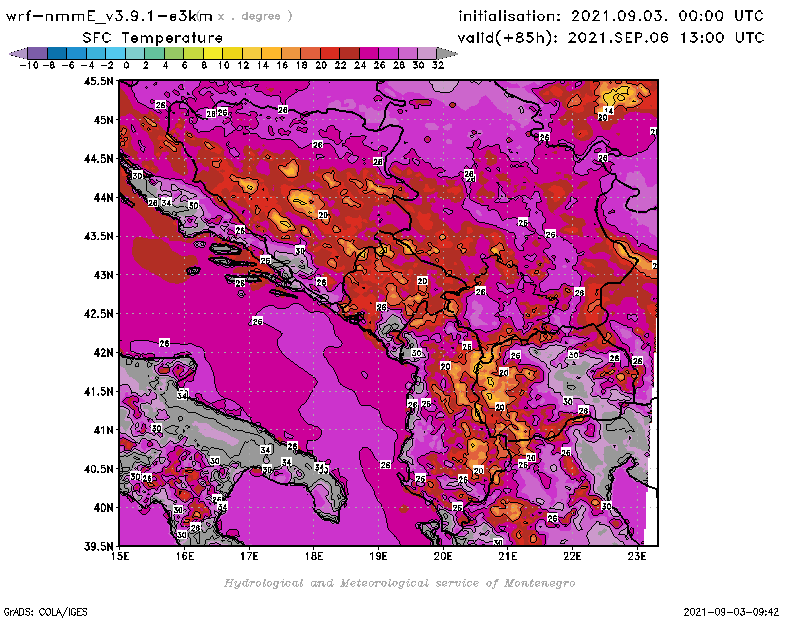800x618 pixels.
Task: Click the legend swatch between -2 and 0
Action: (116, 53)
